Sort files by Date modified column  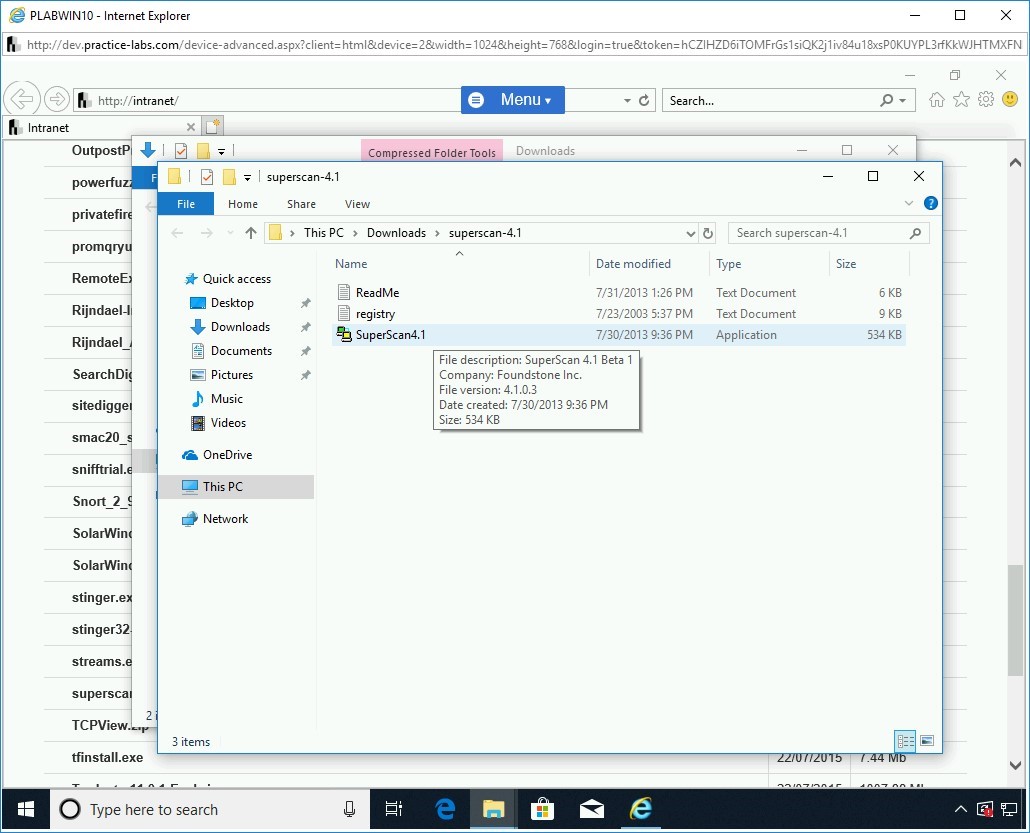pyautogui.click(x=633, y=264)
